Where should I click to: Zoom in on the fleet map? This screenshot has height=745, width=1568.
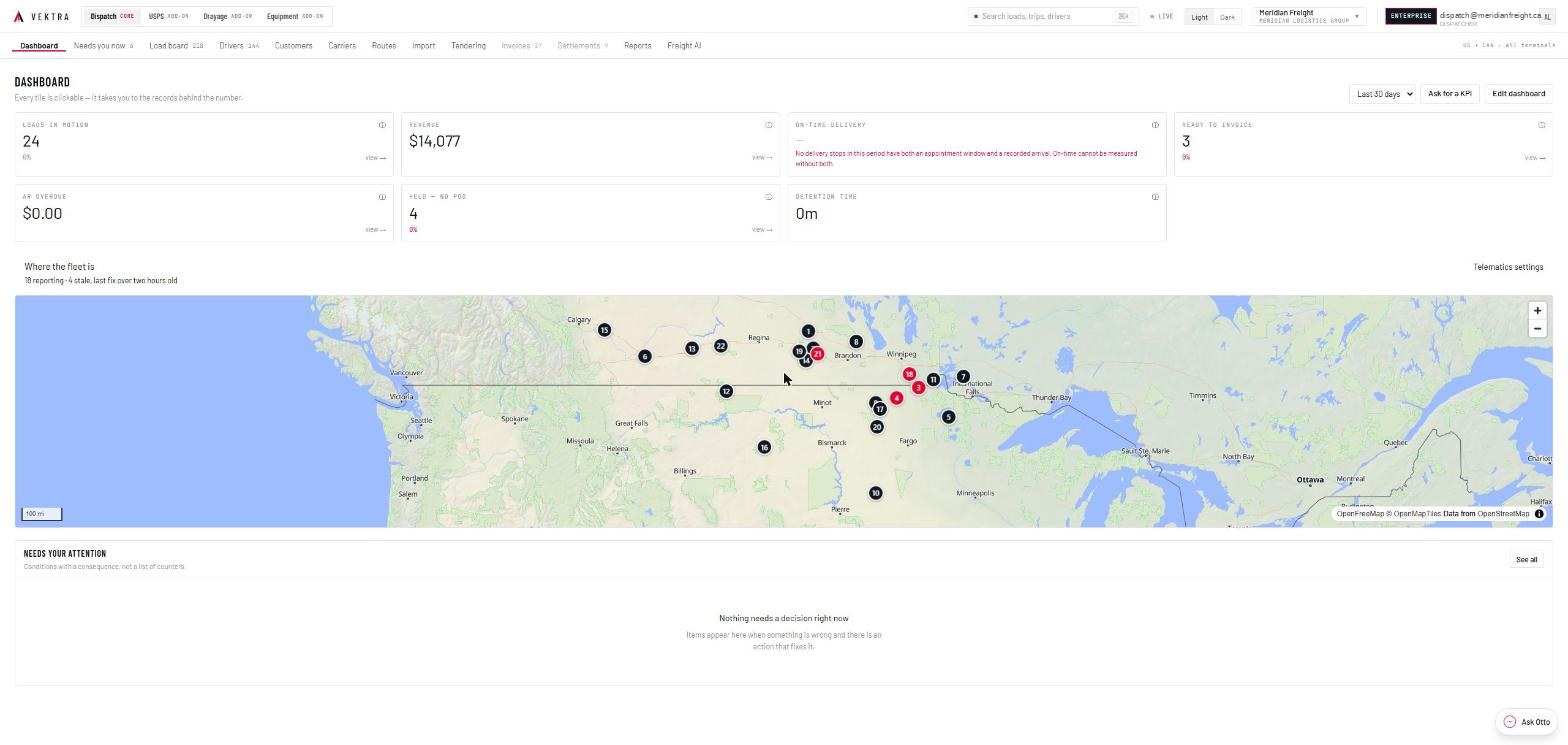tap(1537, 311)
